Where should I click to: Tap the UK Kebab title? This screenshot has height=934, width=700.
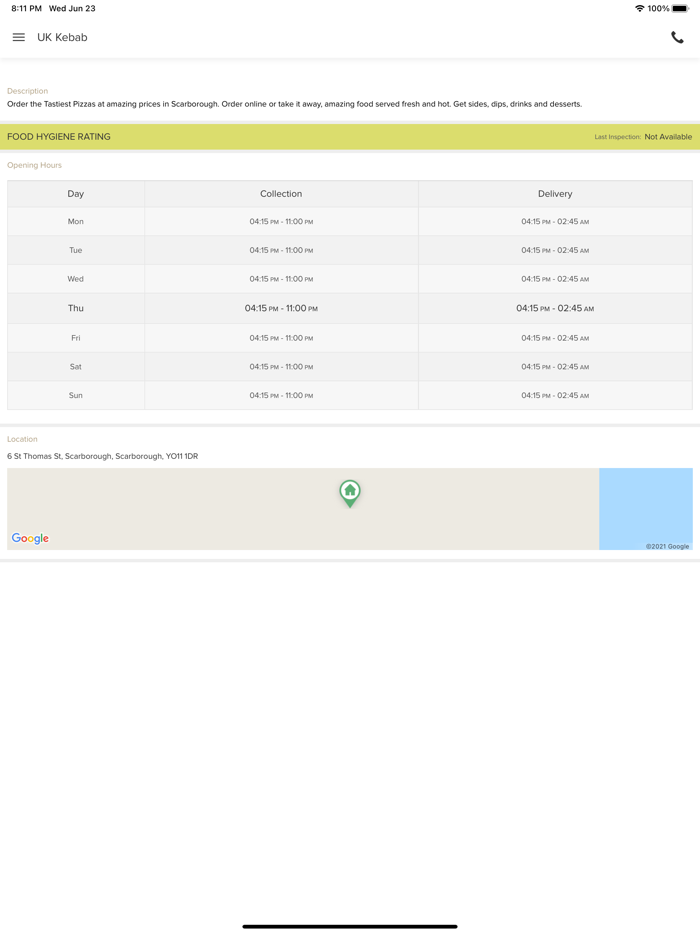[x=62, y=37]
